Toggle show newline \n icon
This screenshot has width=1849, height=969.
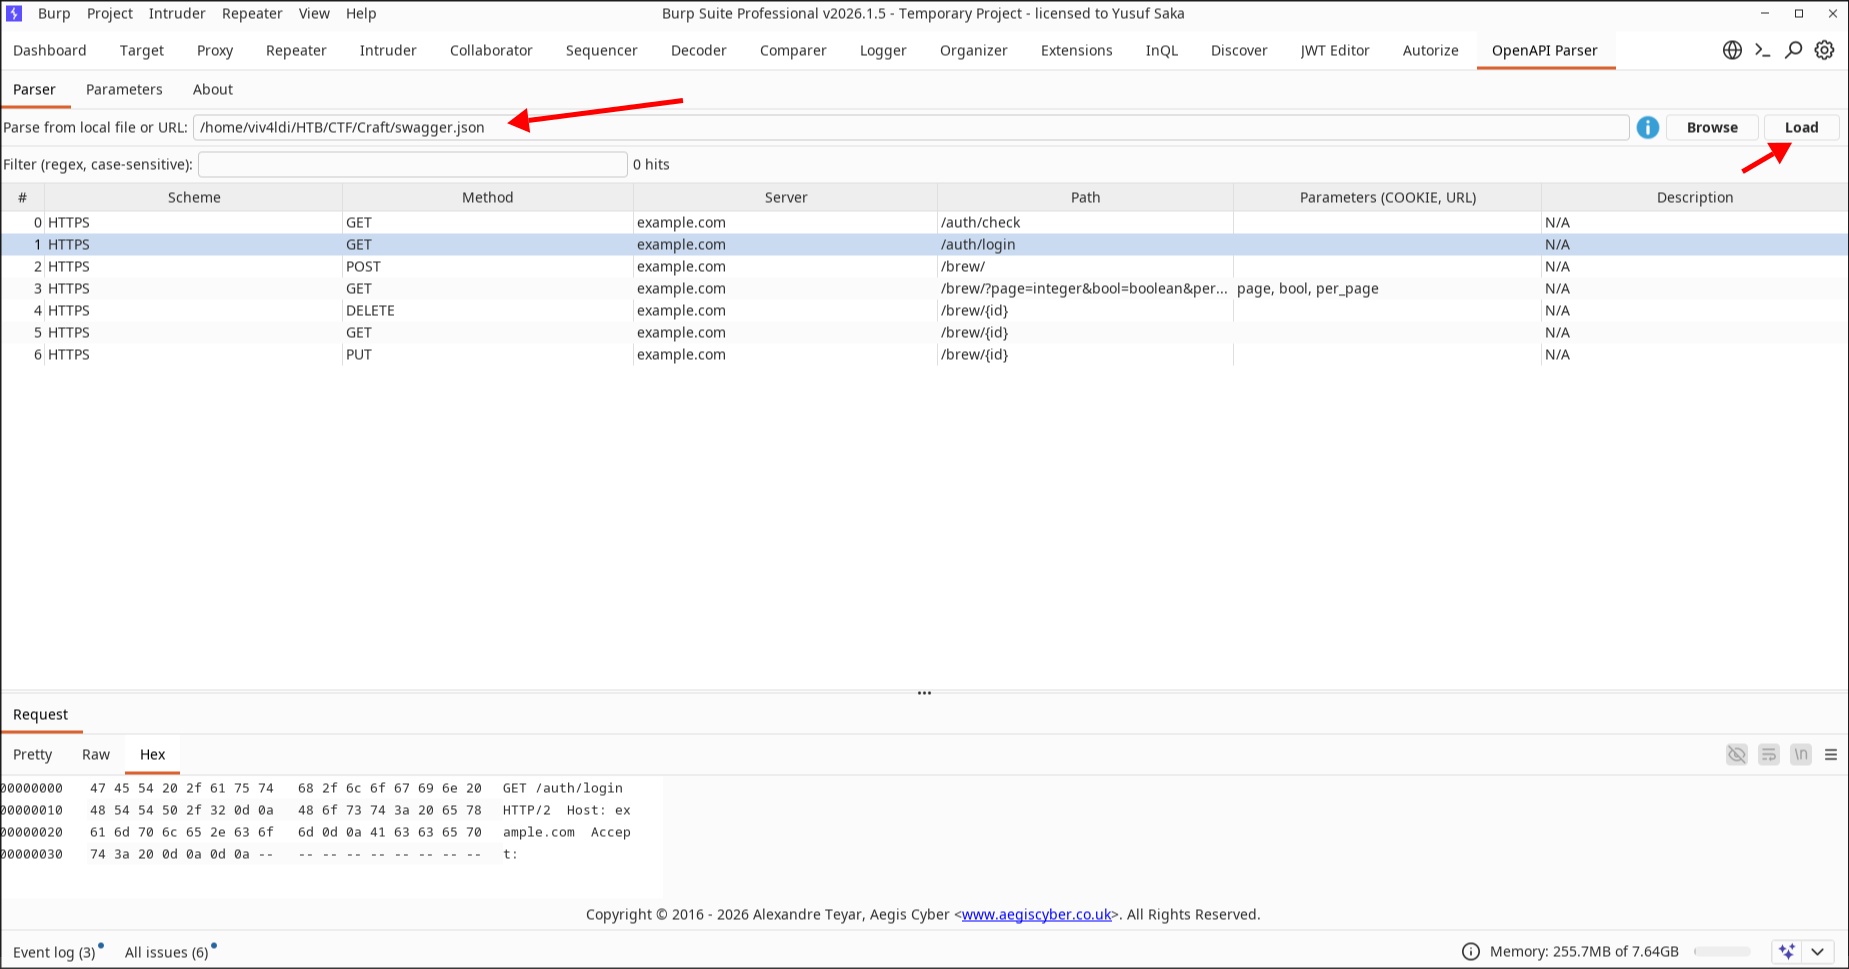coord(1801,755)
